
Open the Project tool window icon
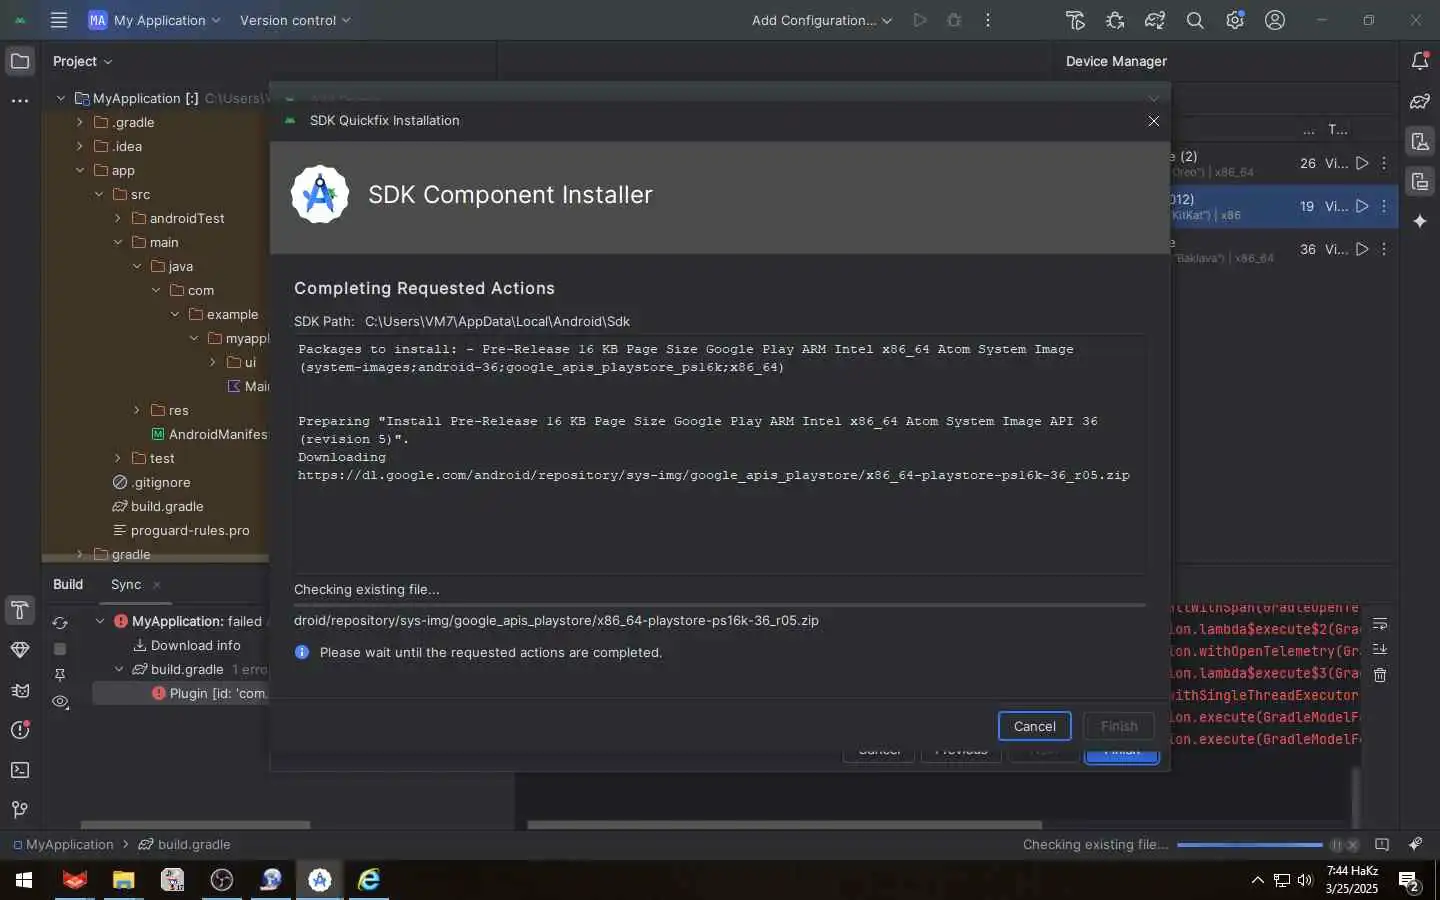[x=19, y=61]
